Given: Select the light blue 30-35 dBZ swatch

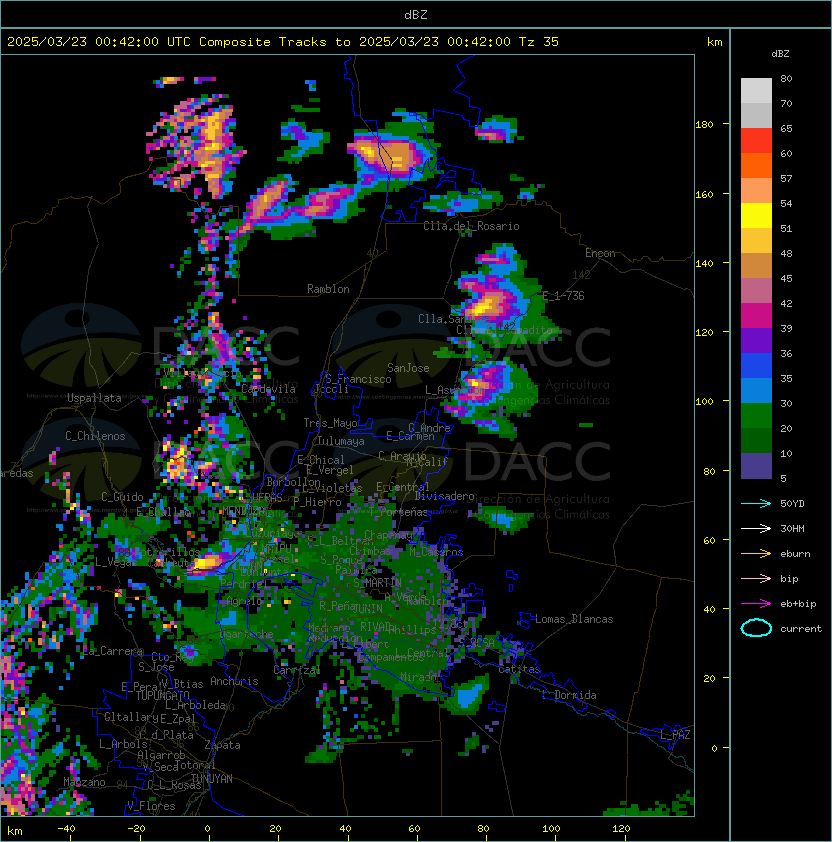Looking at the screenshot, I should 756,391.
